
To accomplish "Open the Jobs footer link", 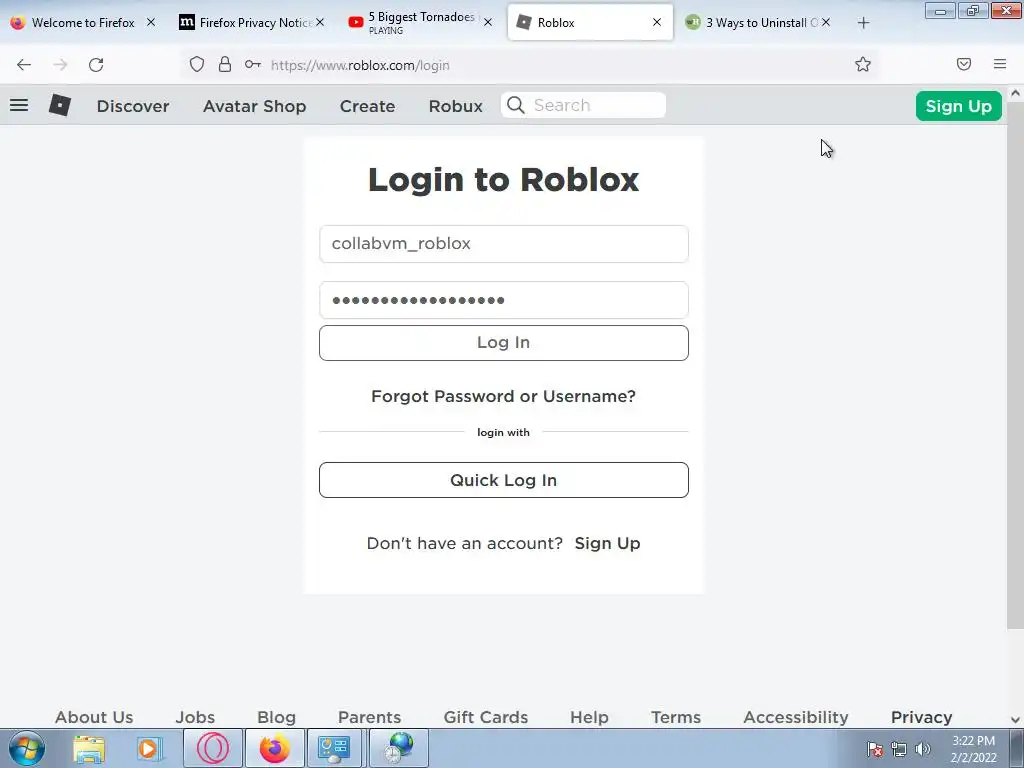I will (195, 717).
